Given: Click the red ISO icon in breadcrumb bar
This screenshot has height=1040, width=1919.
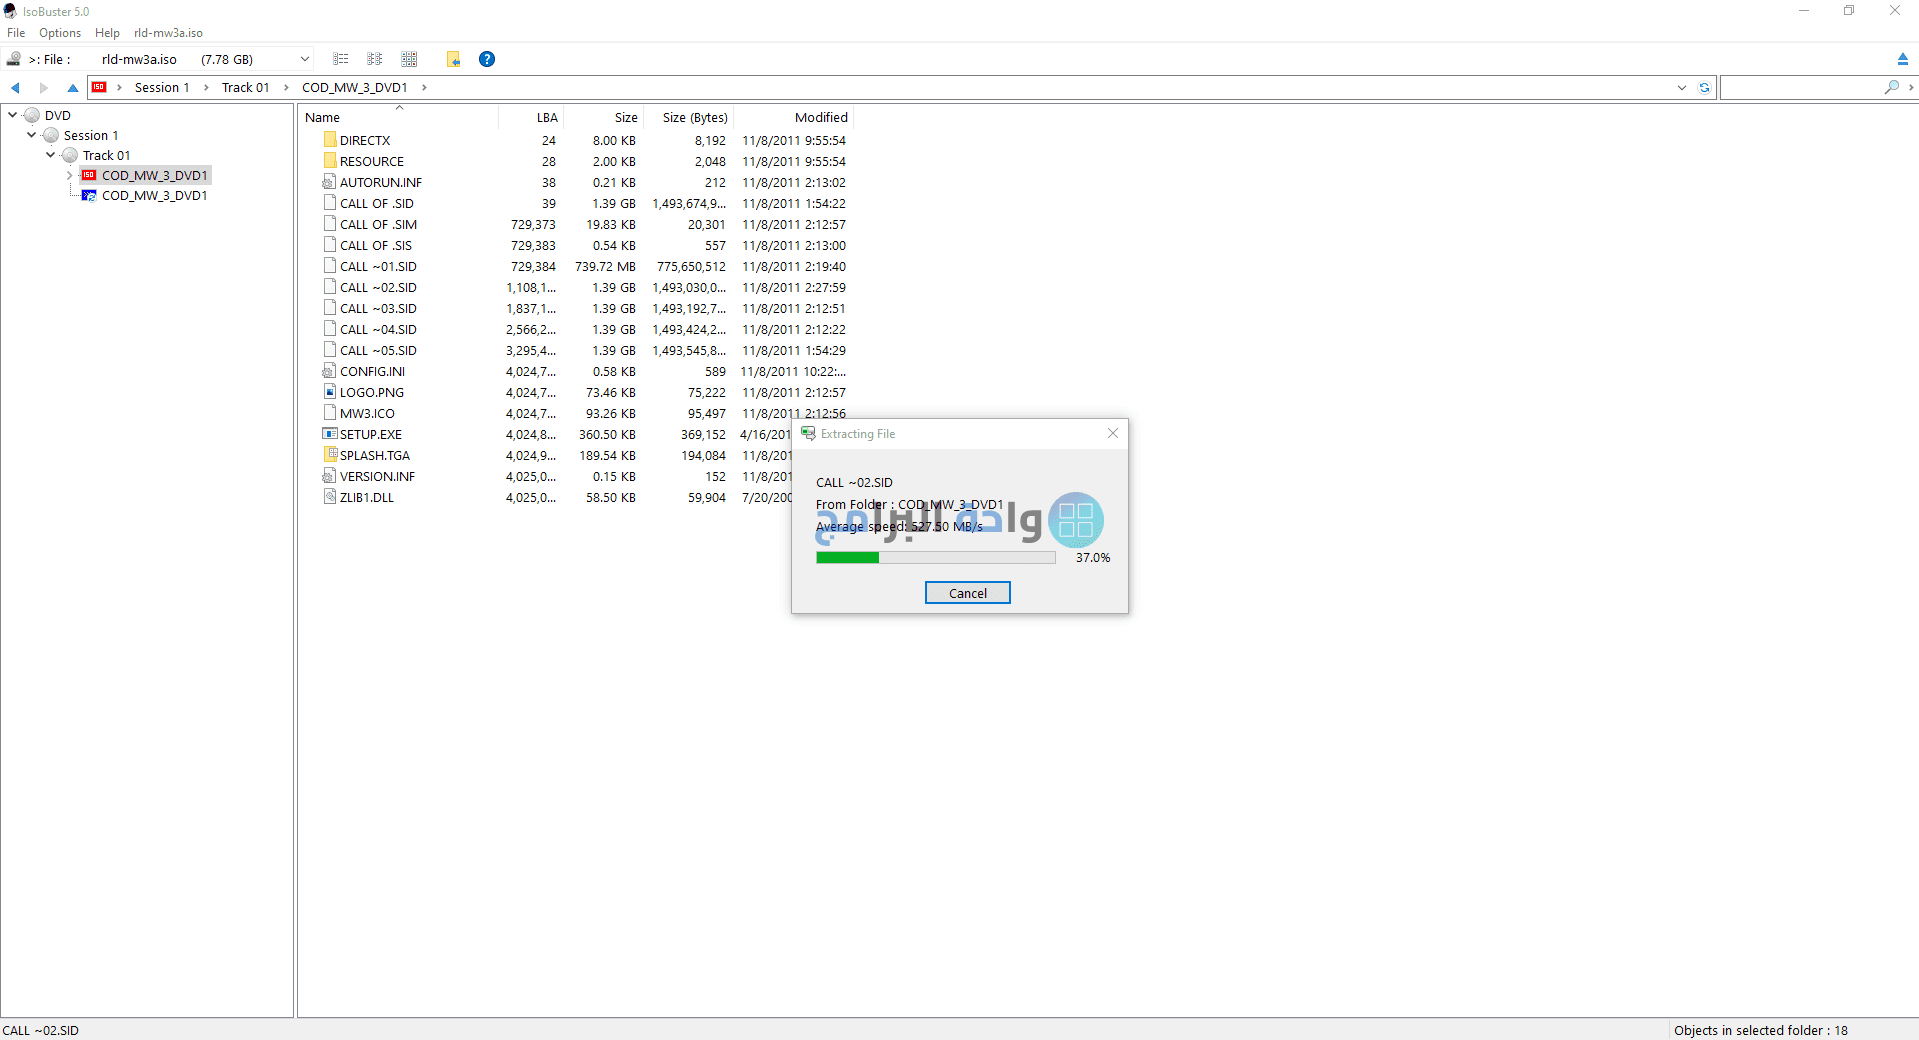Looking at the screenshot, I should pos(99,87).
